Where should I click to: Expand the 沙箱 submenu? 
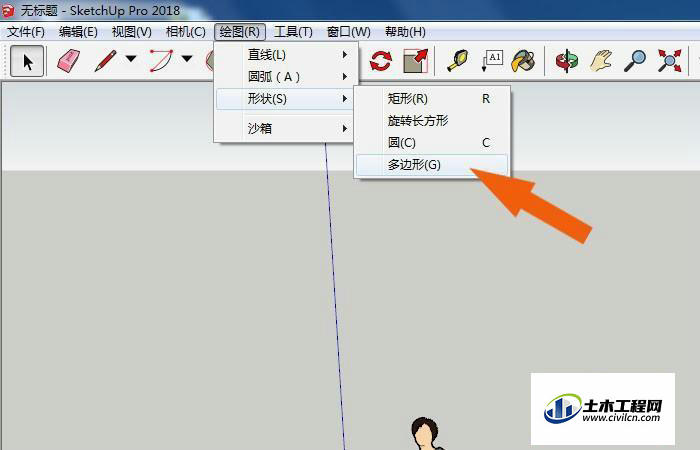286,129
